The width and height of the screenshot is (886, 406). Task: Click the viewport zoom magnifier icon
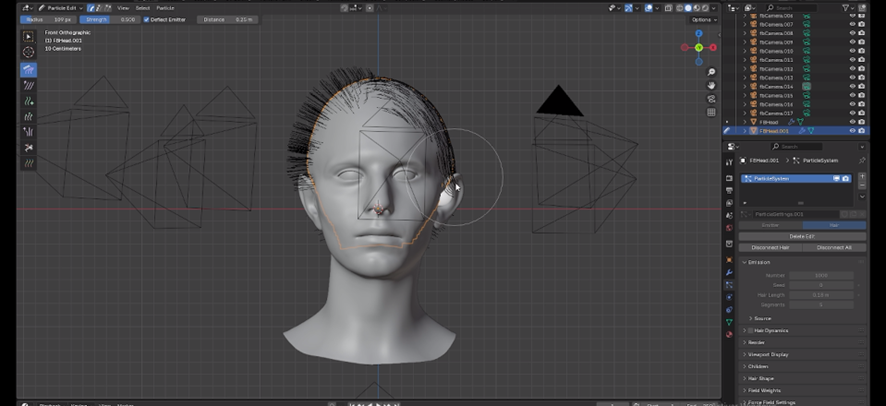click(x=711, y=73)
